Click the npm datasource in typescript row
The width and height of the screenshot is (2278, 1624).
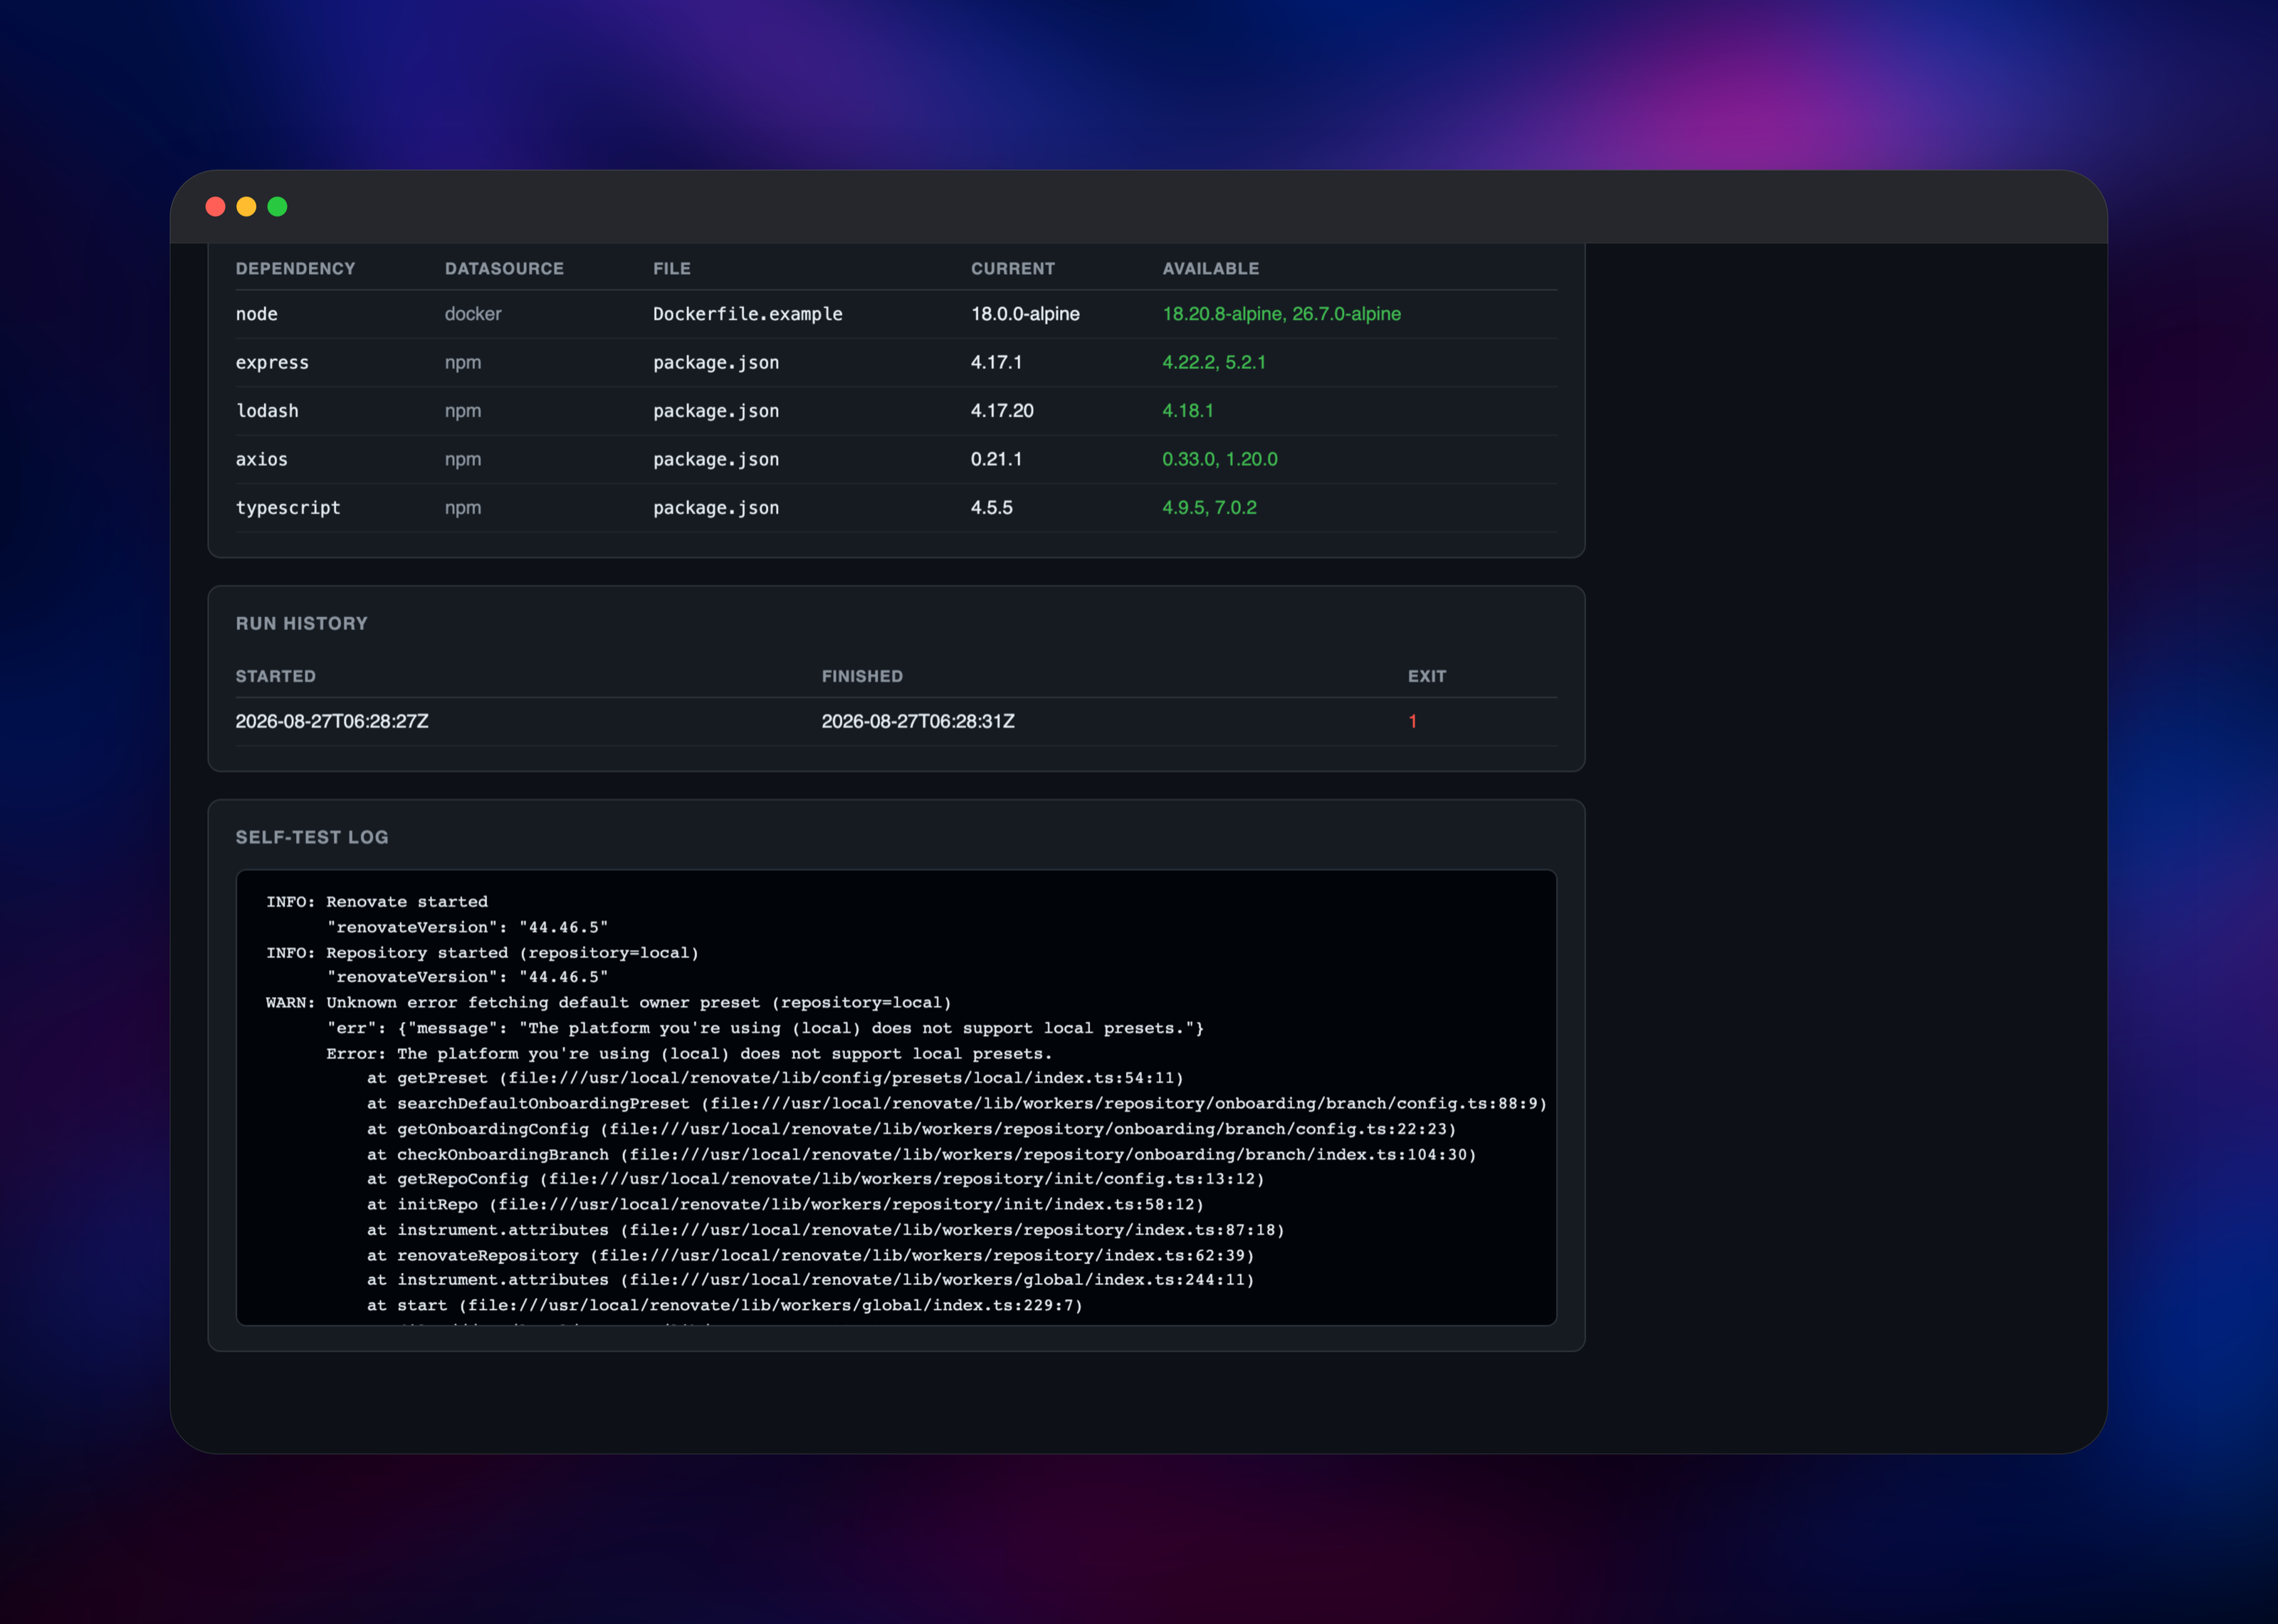pyautogui.click(x=463, y=508)
